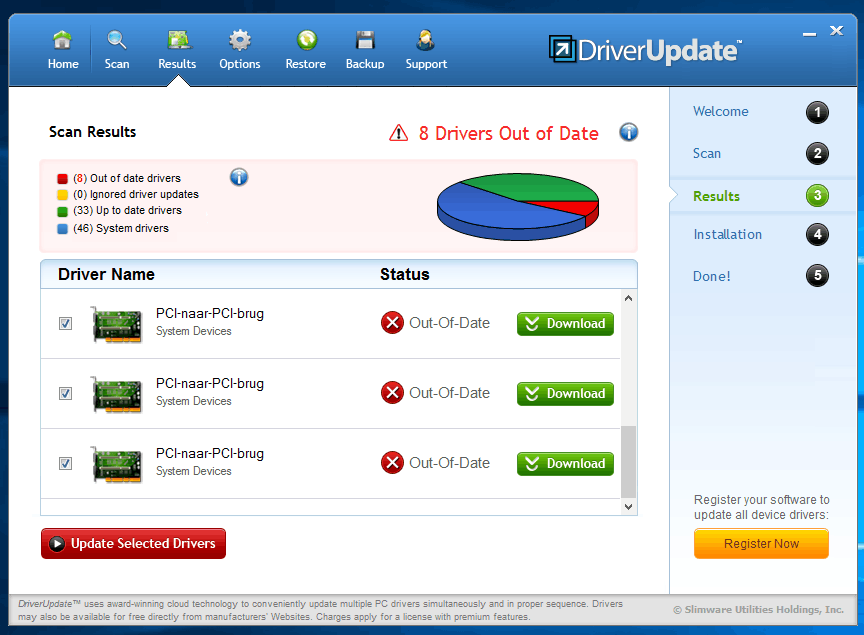Minimize the DriverUpdate window
The height and width of the screenshot is (635, 864).
[x=809, y=34]
